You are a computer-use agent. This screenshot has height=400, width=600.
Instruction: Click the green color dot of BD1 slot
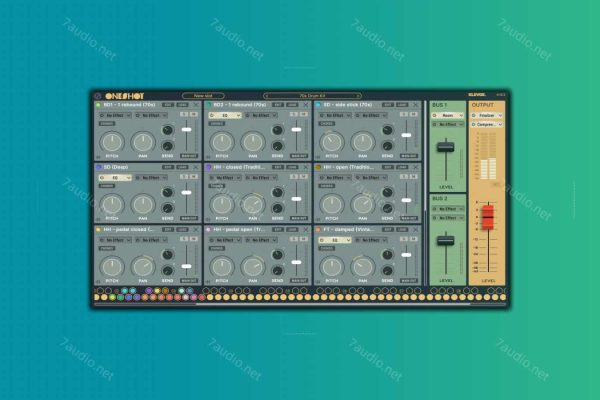98,105
